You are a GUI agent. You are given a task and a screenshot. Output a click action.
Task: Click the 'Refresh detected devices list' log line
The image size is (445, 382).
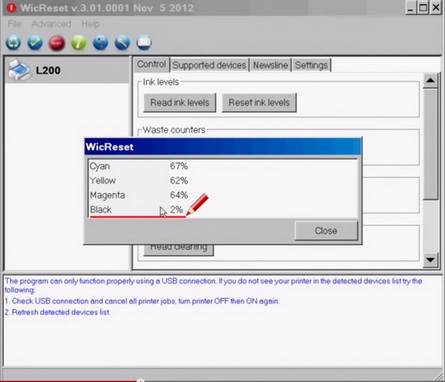(57, 312)
